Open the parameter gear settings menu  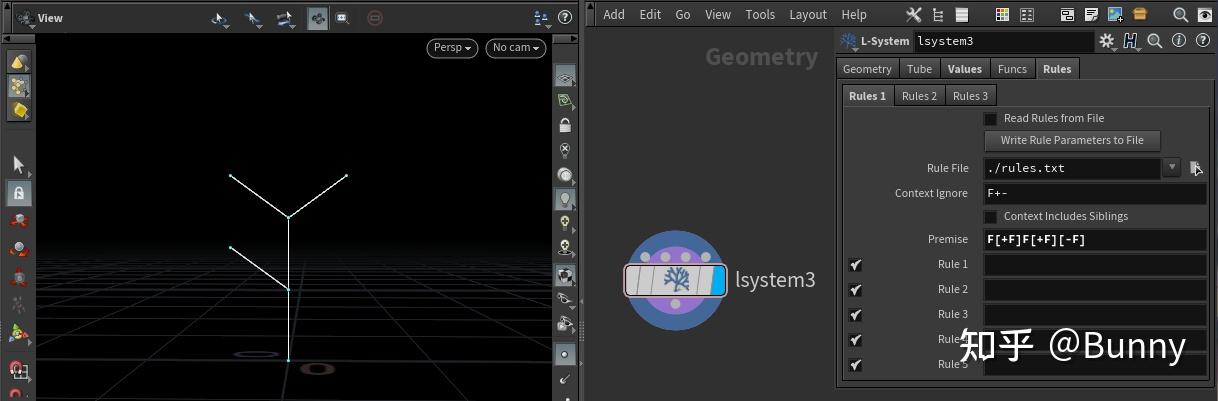pyautogui.click(x=1106, y=41)
